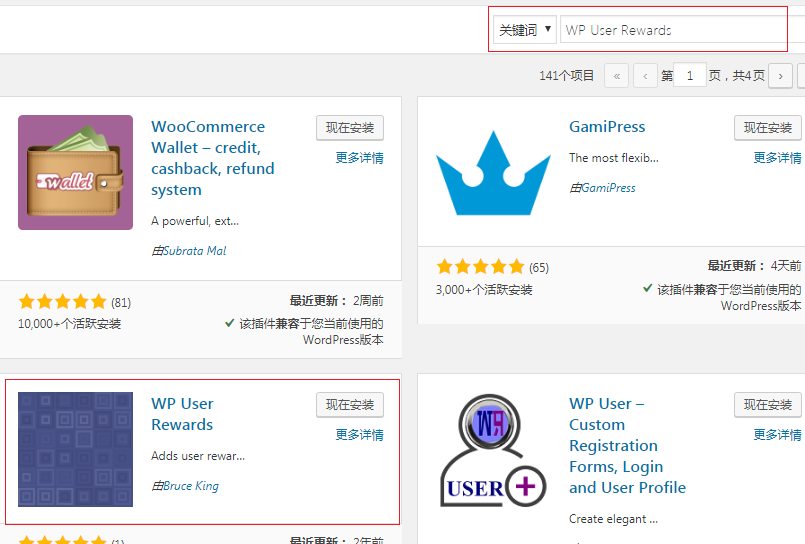805x544 pixels.
Task: Click the WooCommerce Wallet five-star rating
Action: [62, 302]
